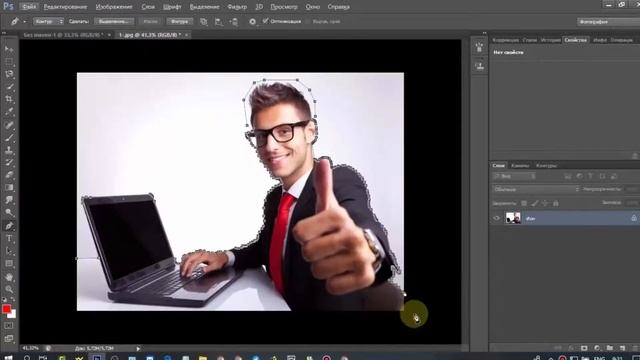Open the pen tool preset picker arrow
The image size is (640, 360).
(x=24, y=22)
